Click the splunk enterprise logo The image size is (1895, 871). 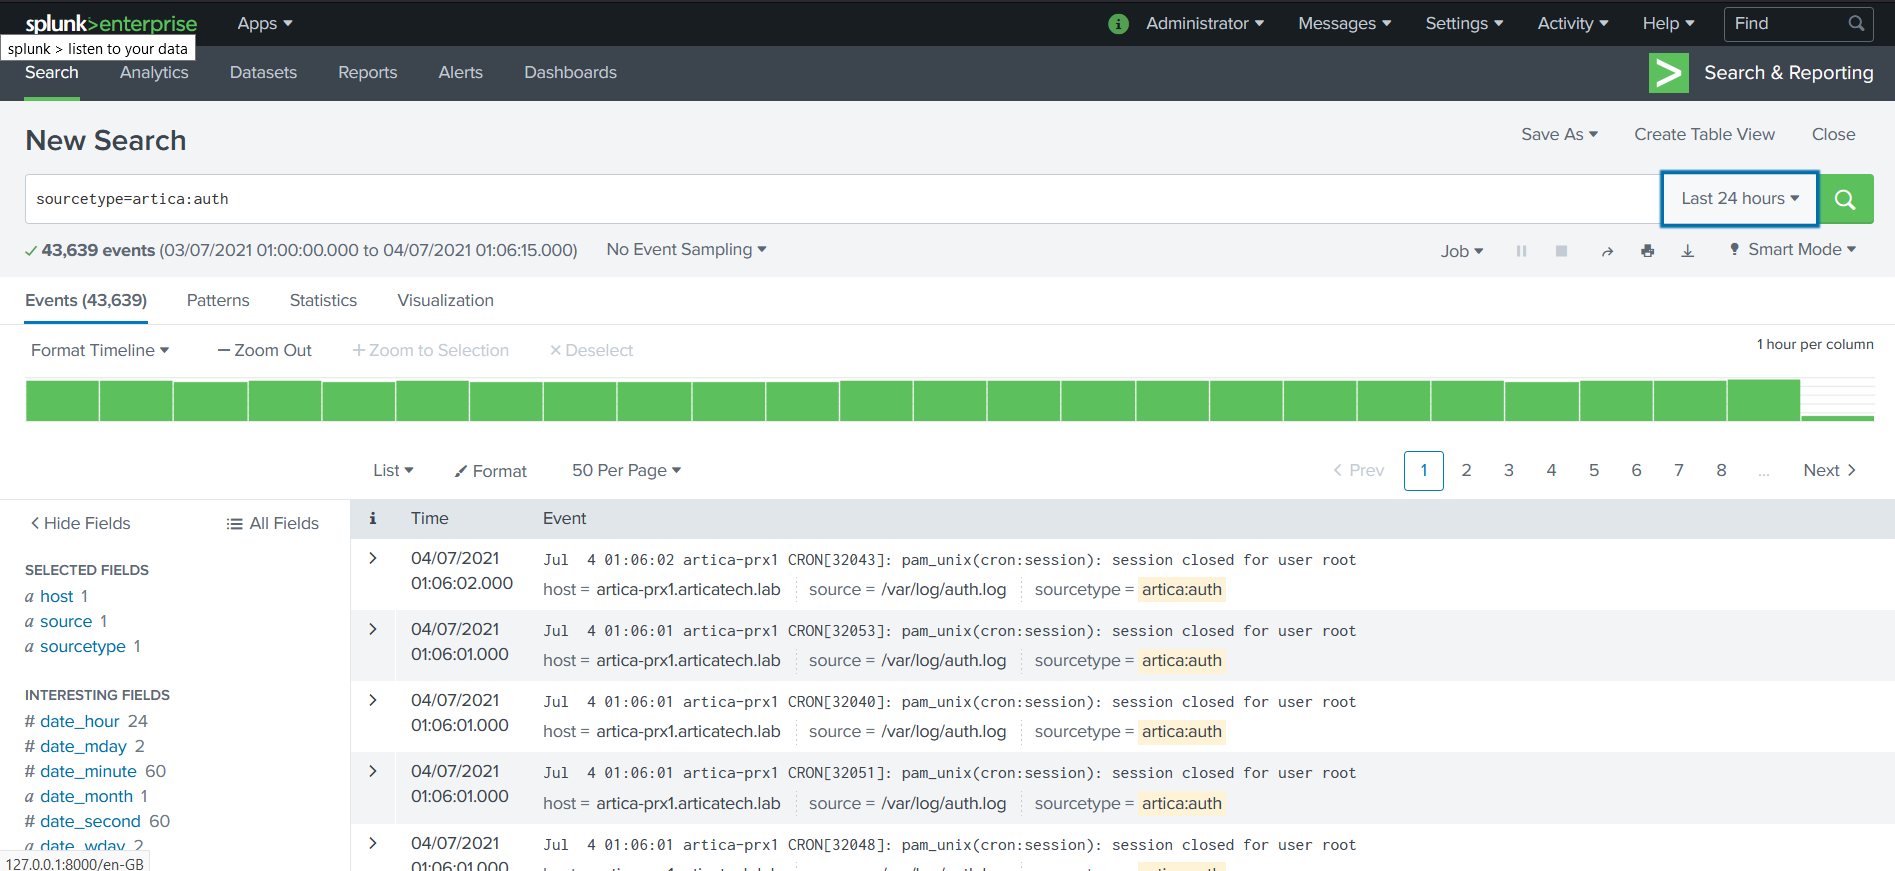coord(111,23)
